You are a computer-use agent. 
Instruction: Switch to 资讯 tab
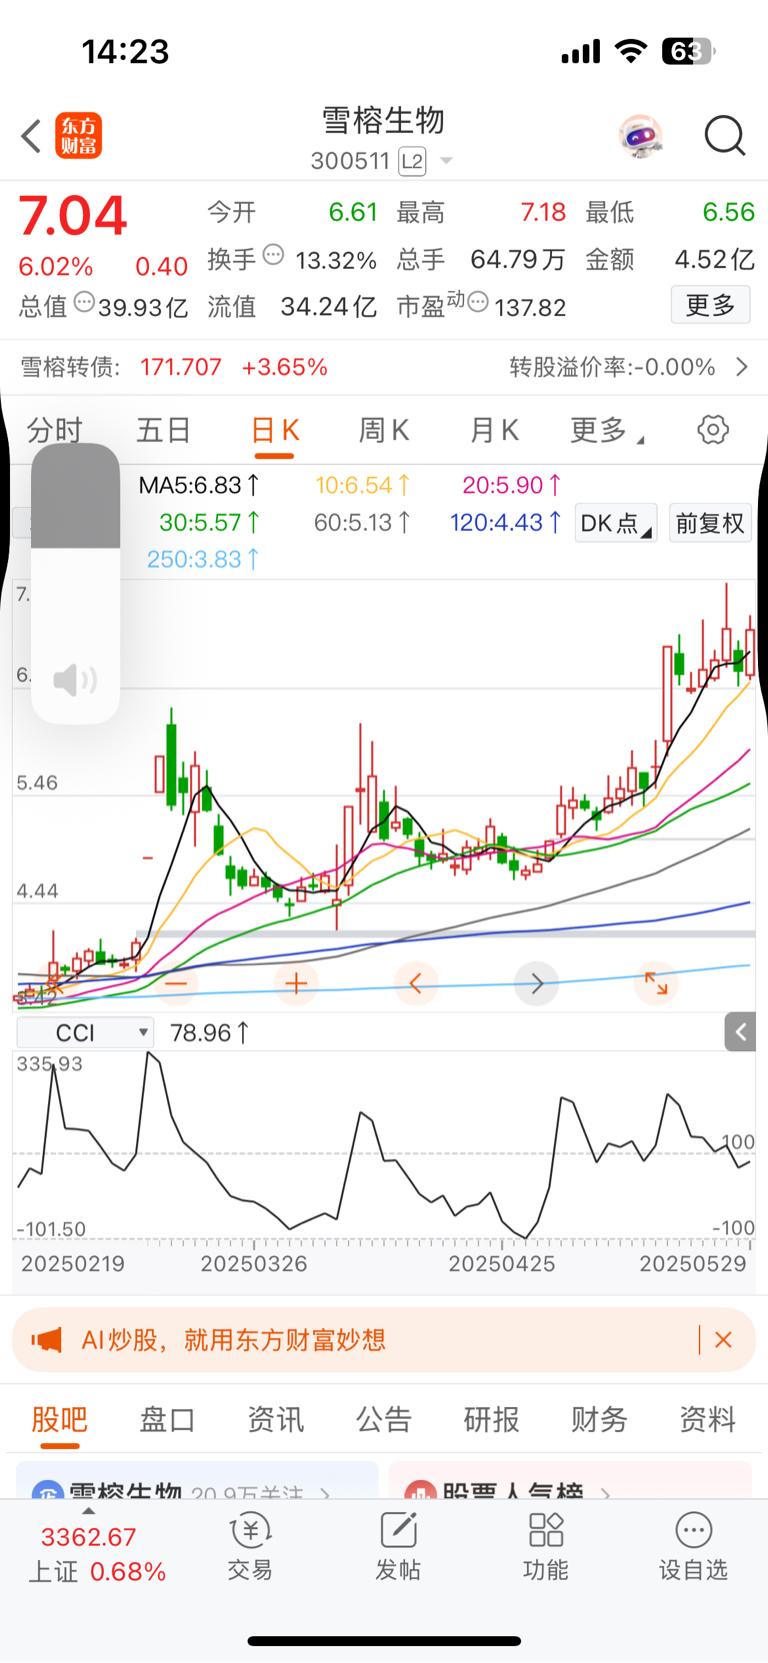(x=276, y=1419)
